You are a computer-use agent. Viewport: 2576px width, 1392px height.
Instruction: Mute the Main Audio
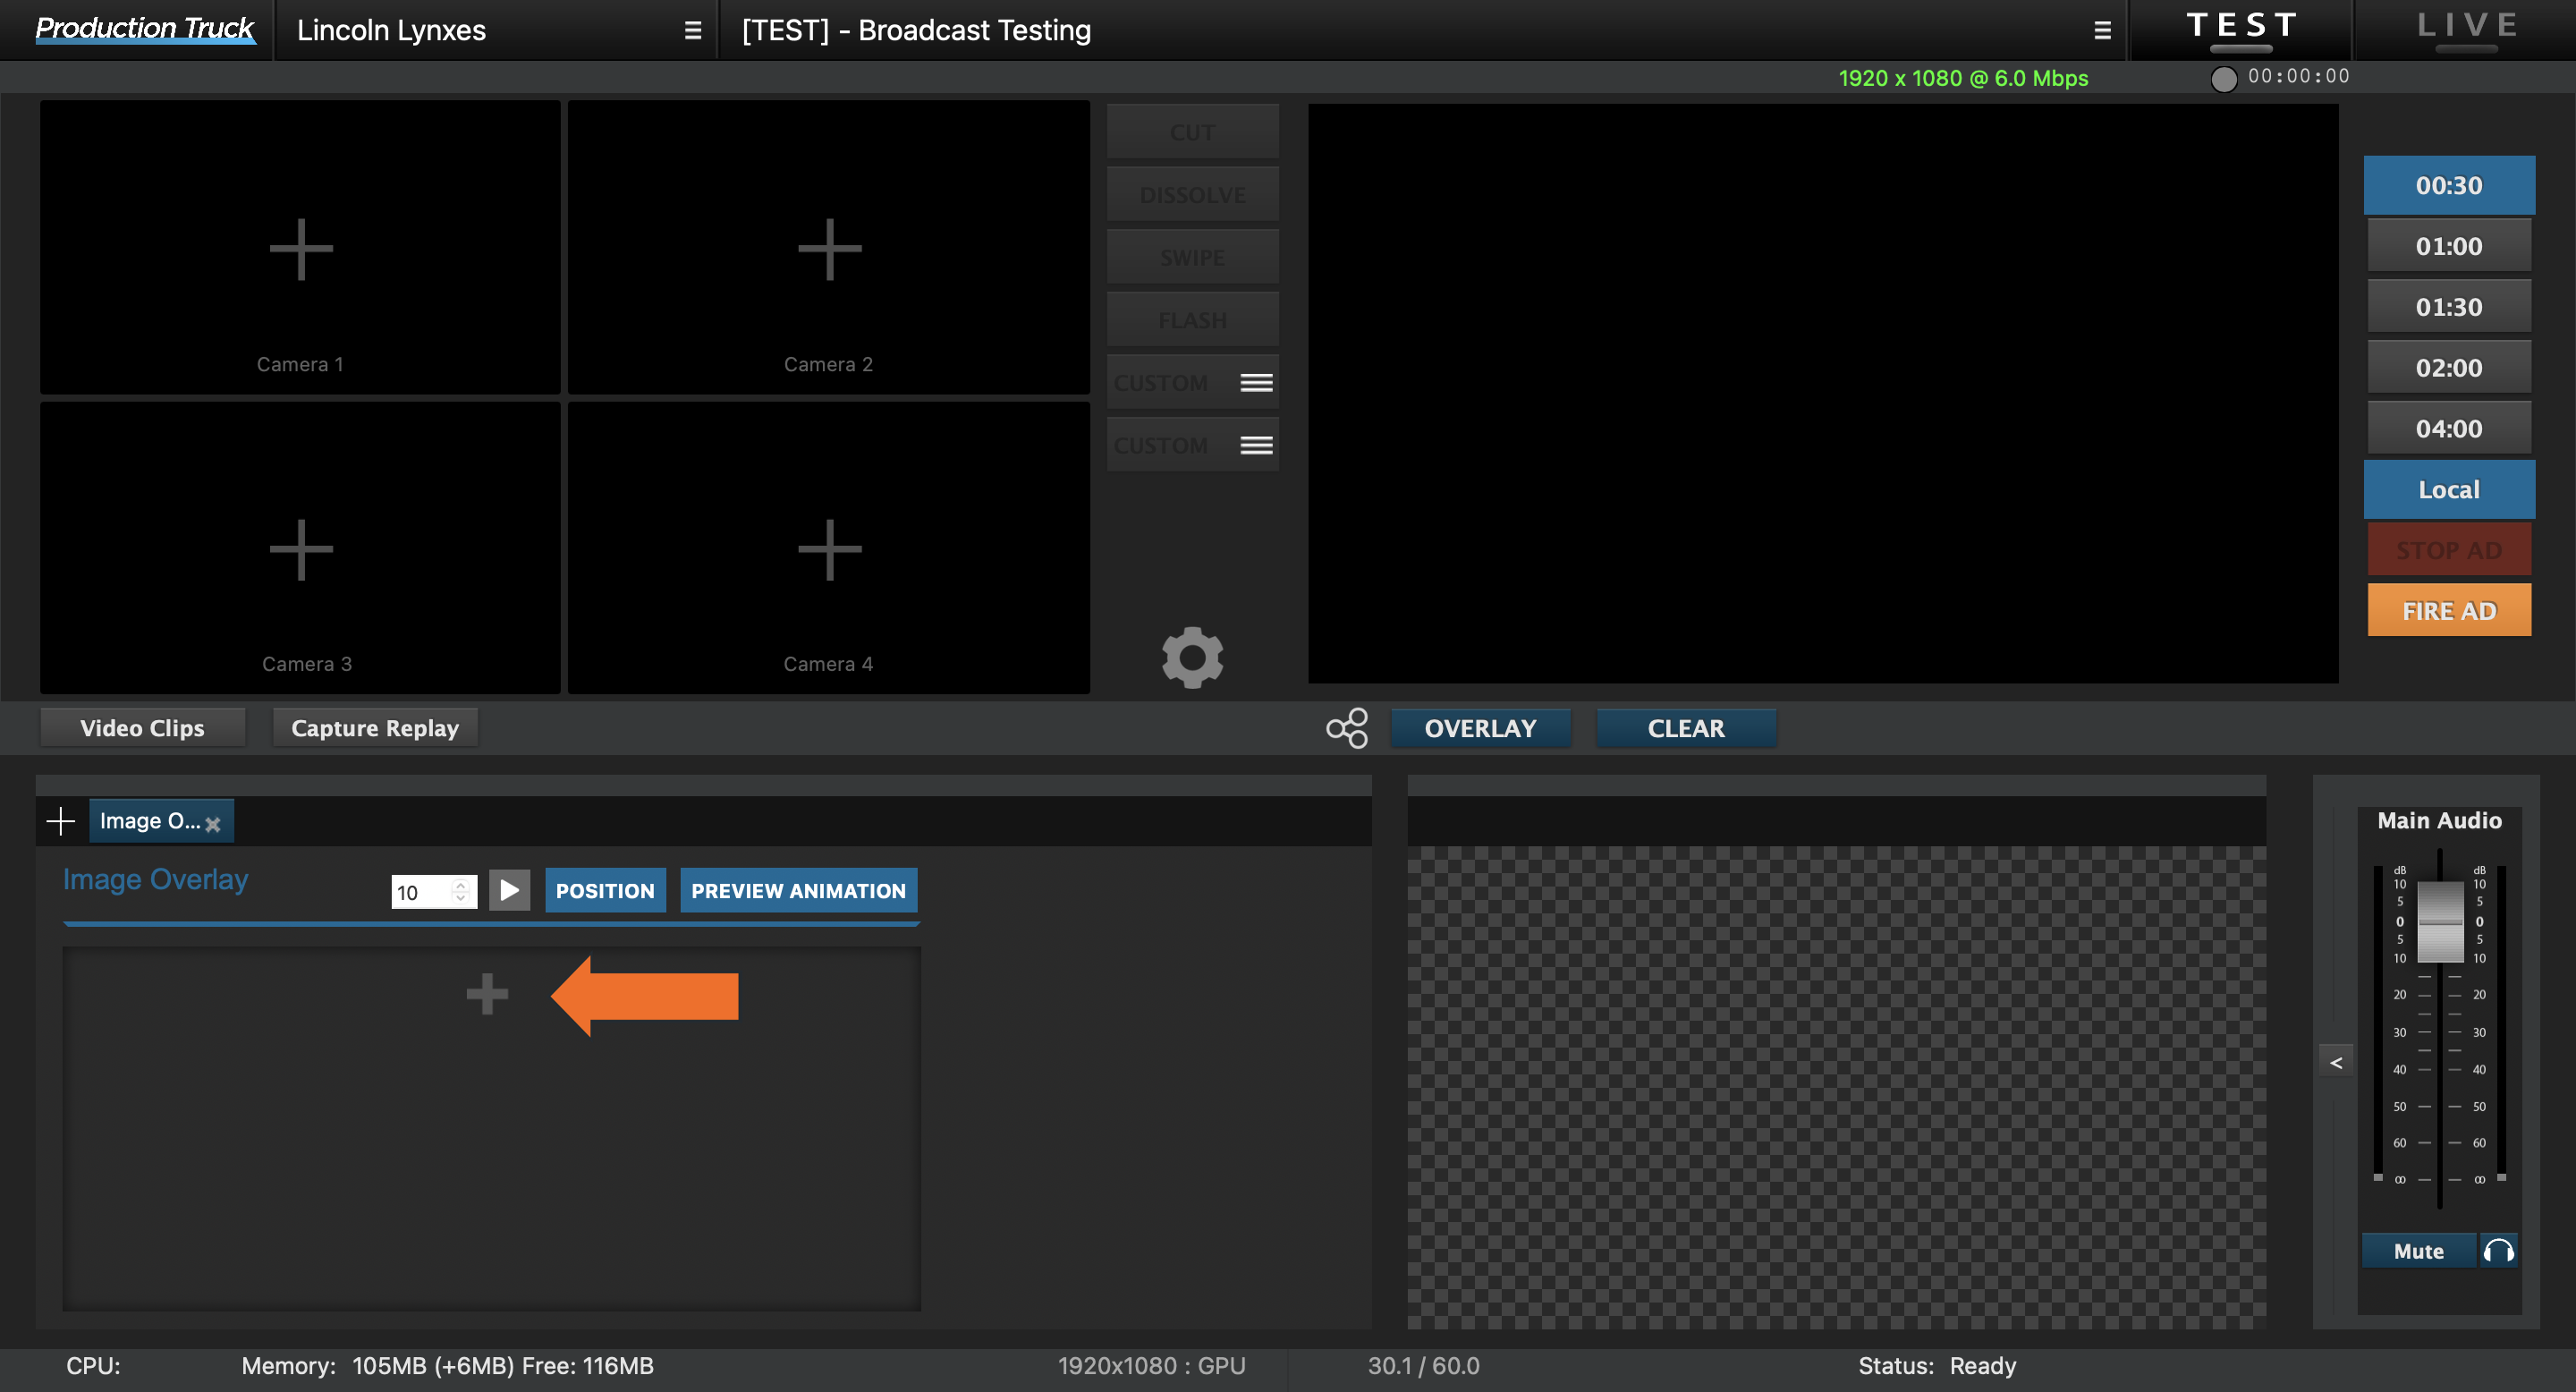click(2418, 1250)
